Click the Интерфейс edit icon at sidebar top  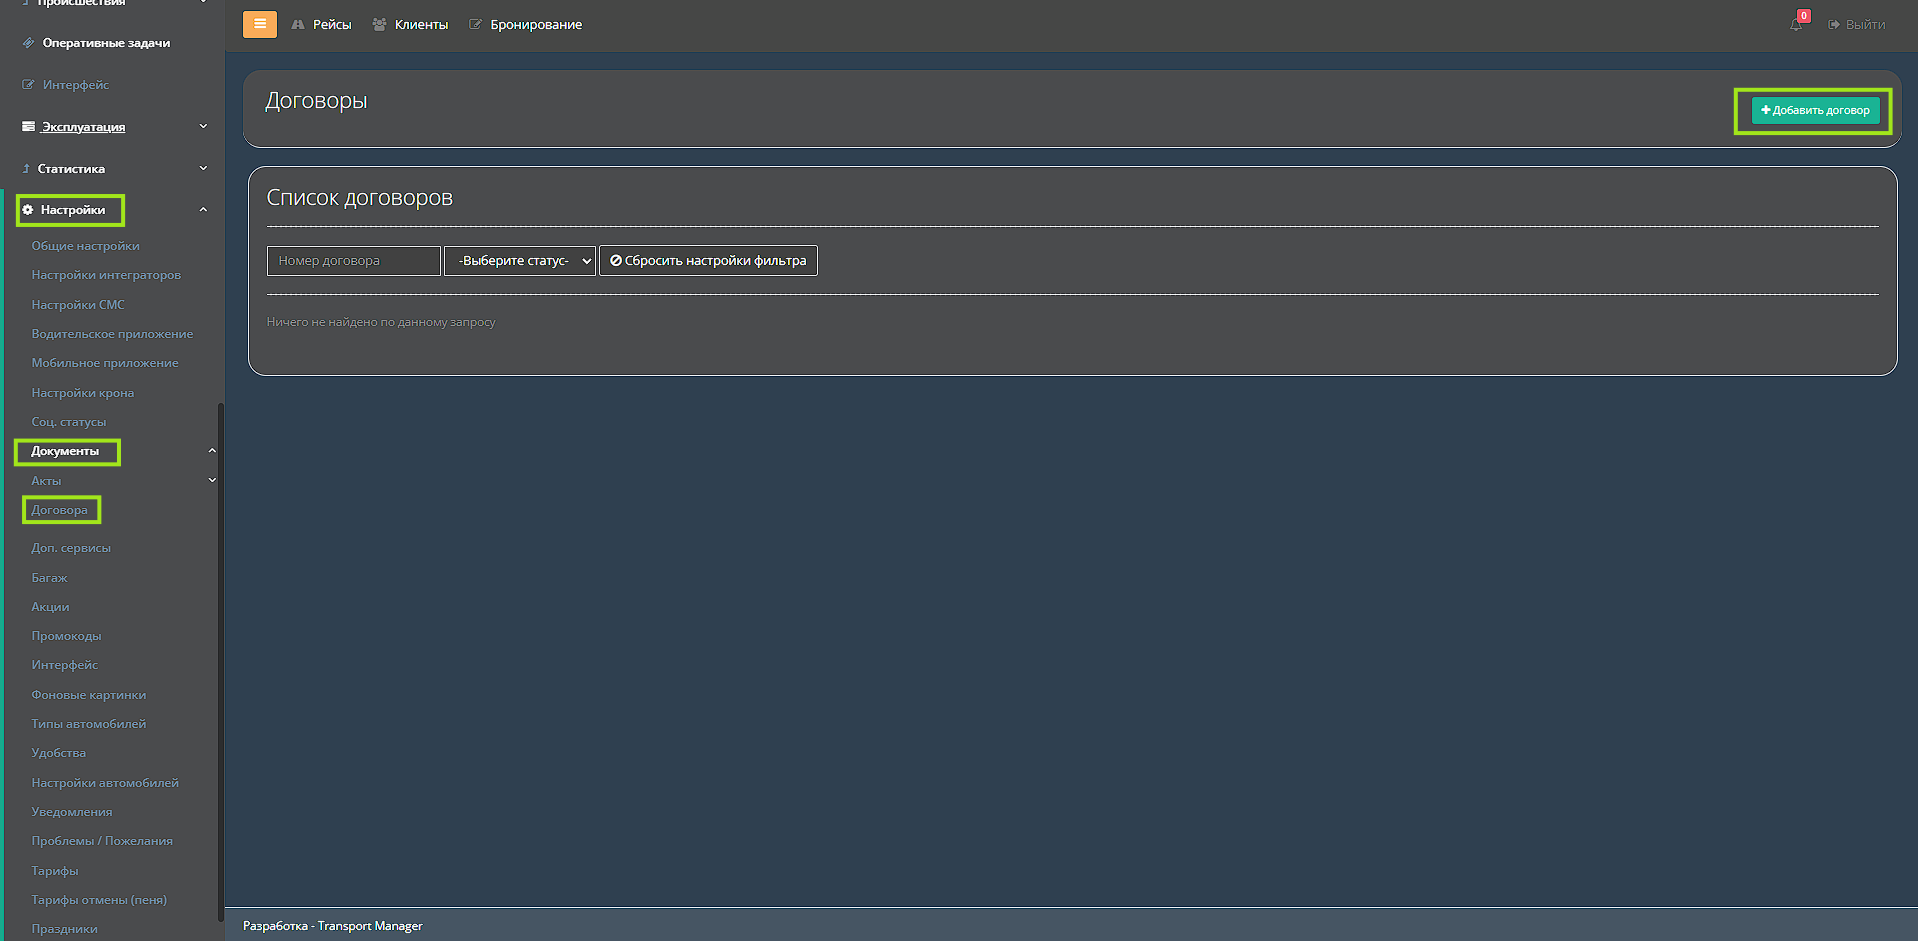tap(29, 85)
